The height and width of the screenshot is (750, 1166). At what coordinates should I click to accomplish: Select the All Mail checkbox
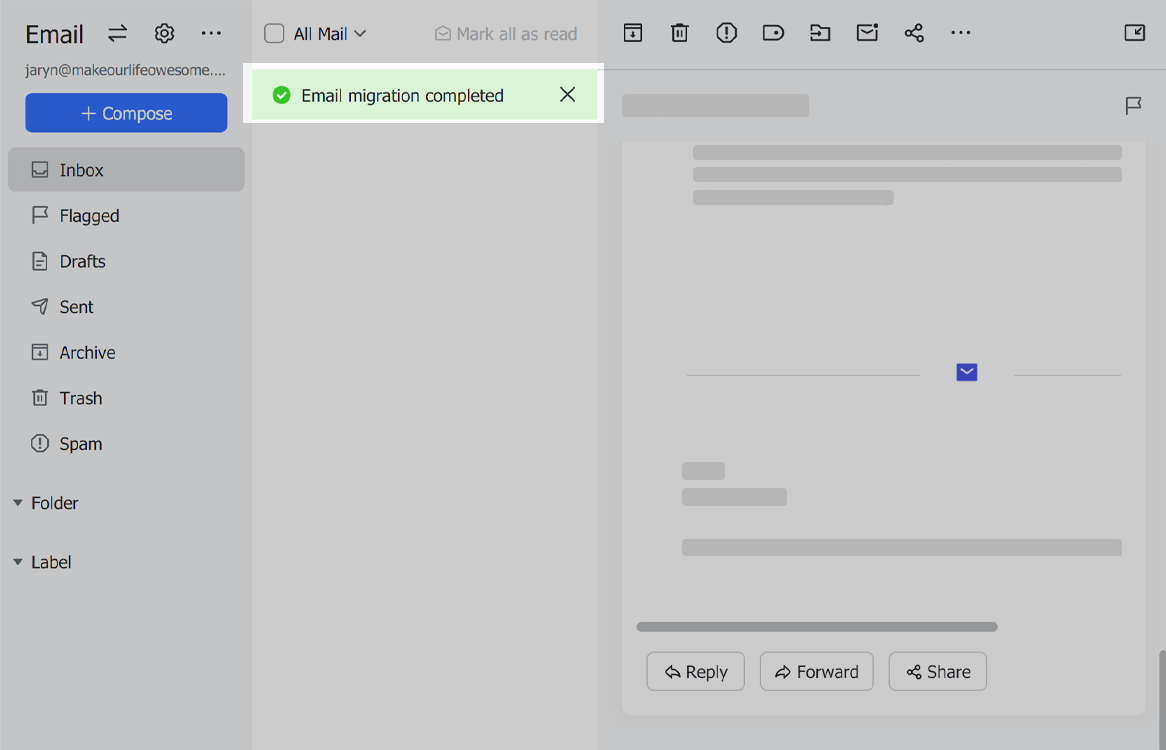(273, 32)
